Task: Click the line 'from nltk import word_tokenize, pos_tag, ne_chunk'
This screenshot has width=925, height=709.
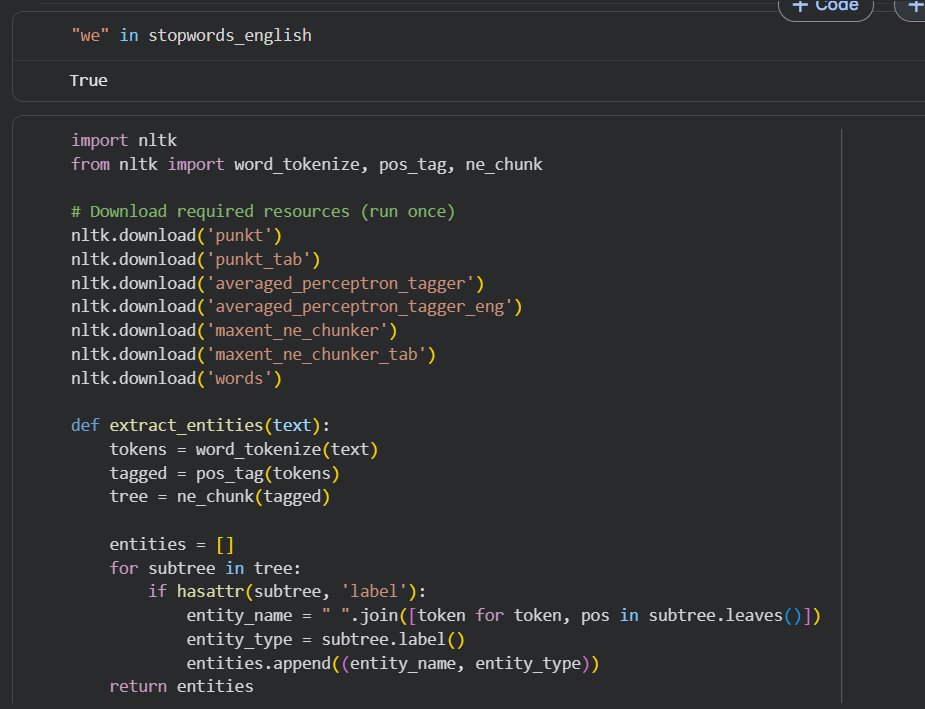Action: [307, 165]
